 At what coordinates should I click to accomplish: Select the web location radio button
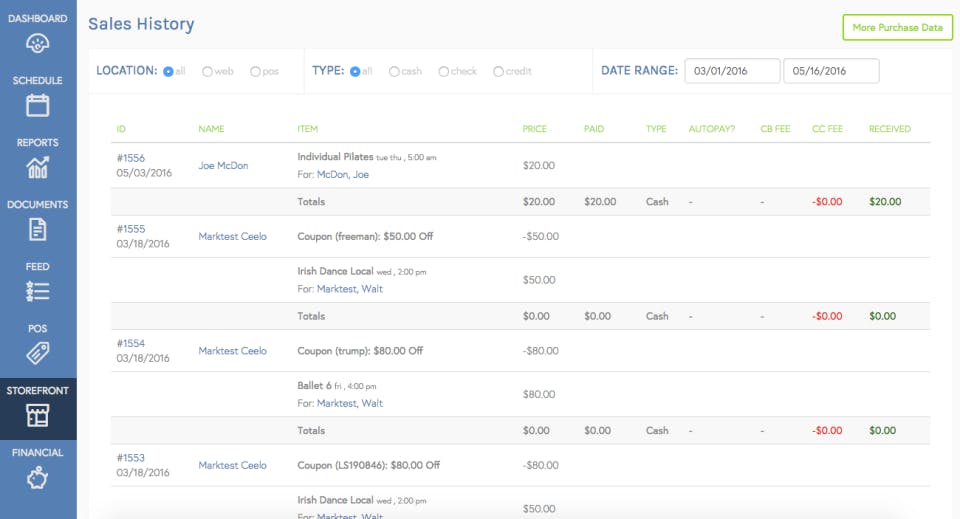pos(207,71)
